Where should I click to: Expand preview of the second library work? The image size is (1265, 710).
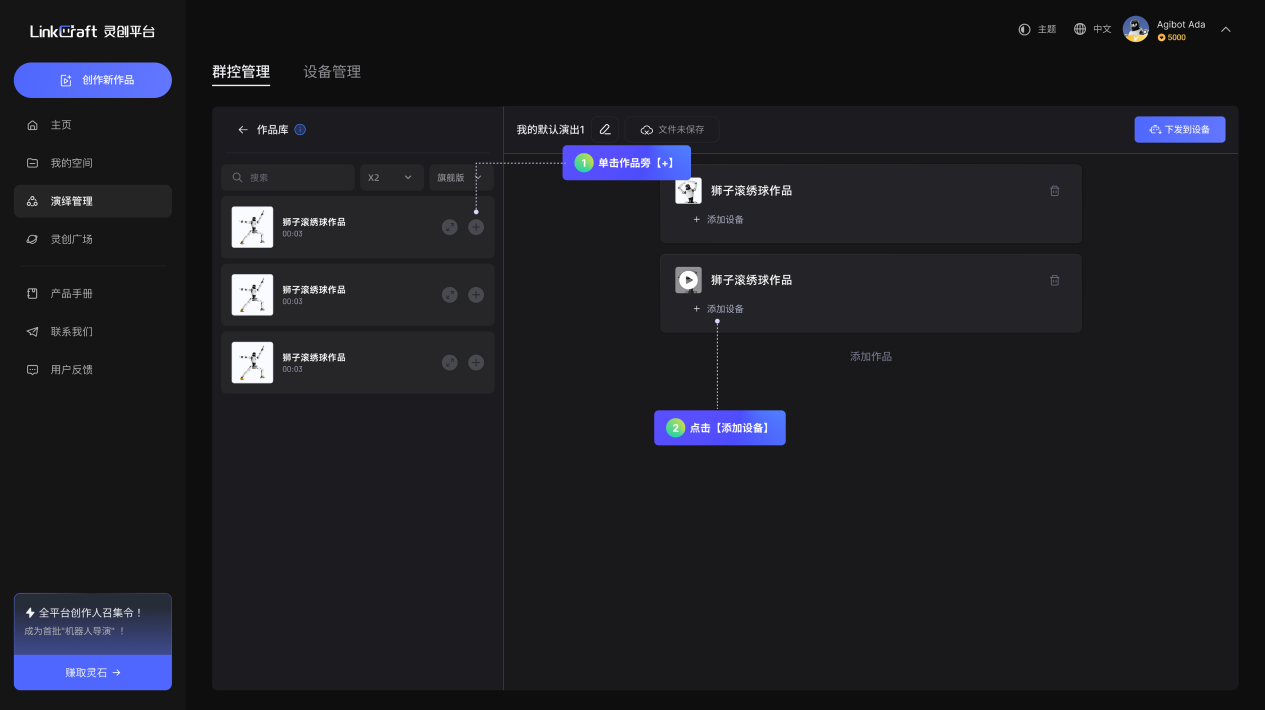pos(450,294)
